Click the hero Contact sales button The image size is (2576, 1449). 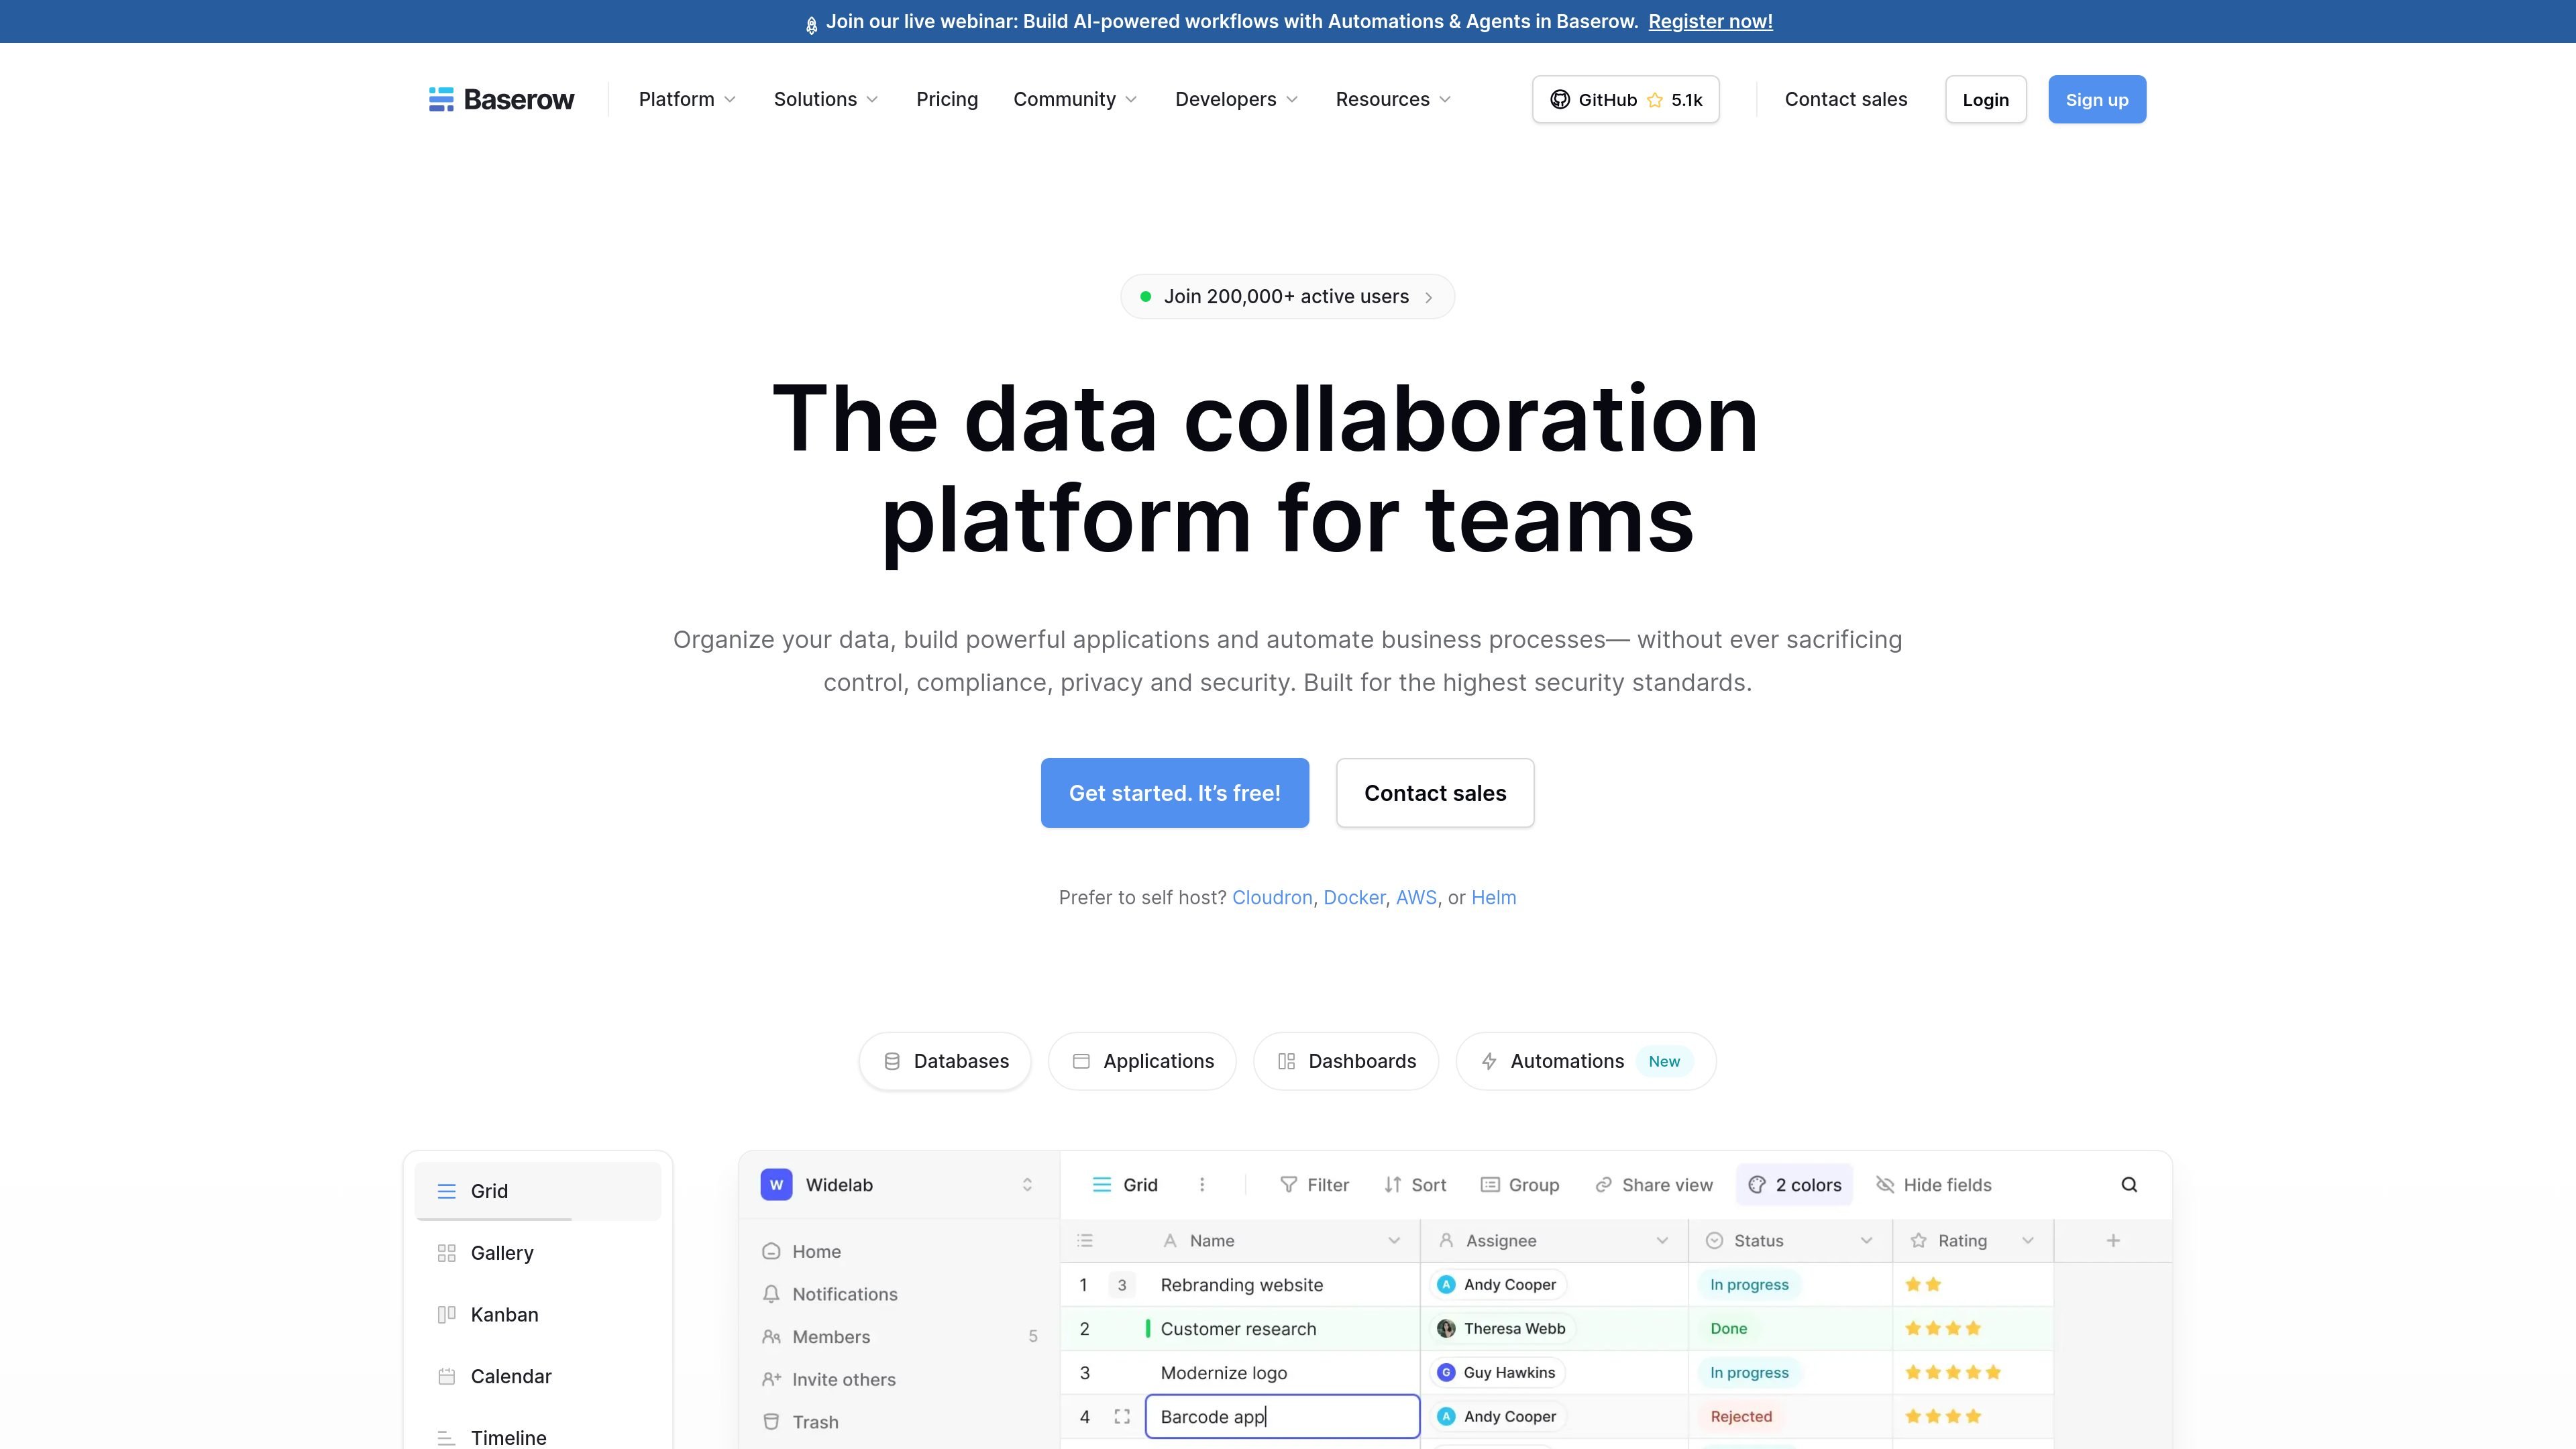[x=1435, y=792]
